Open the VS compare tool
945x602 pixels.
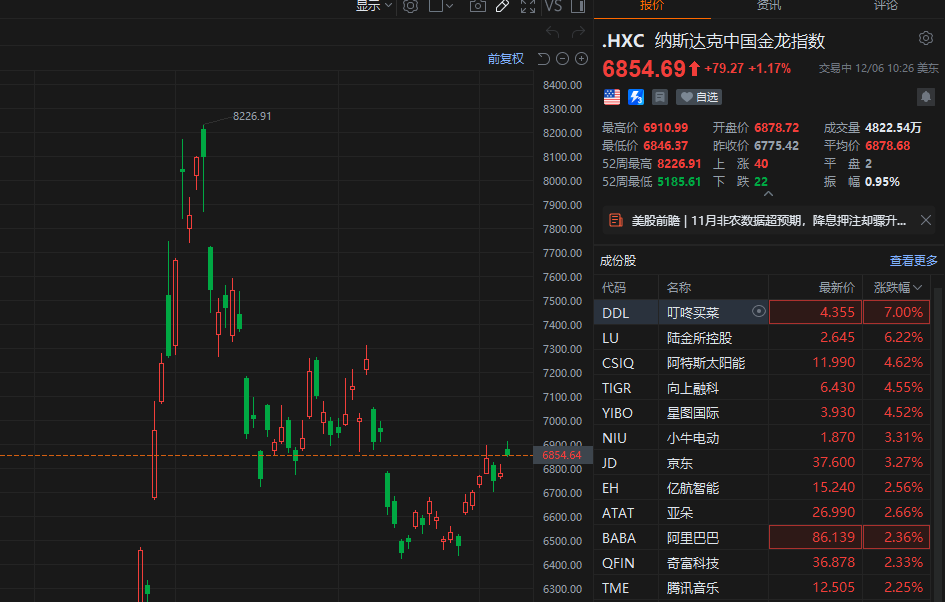click(553, 6)
